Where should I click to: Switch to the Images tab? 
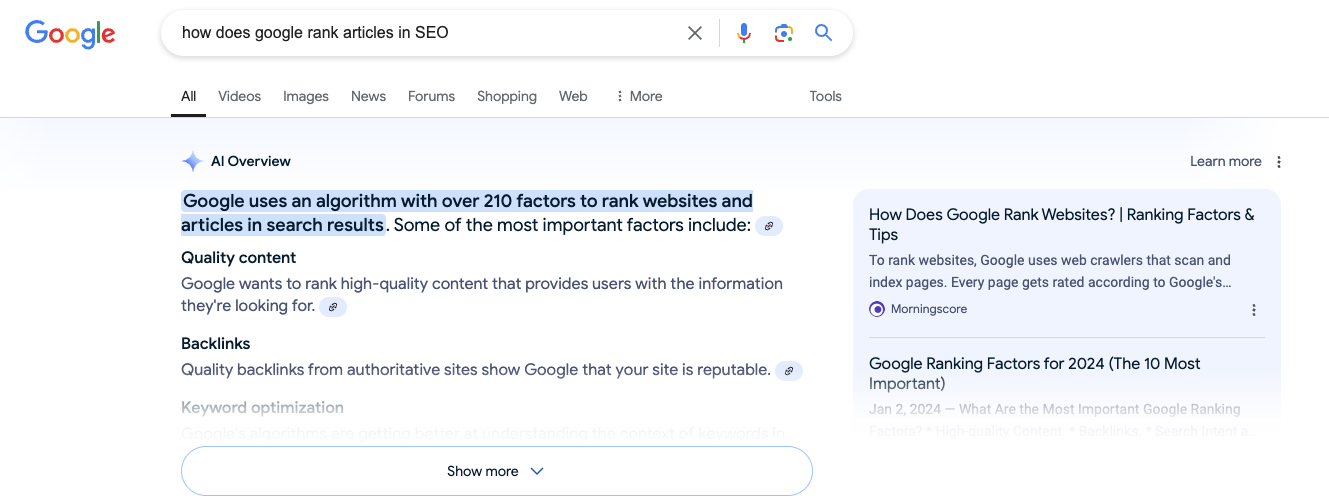click(x=306, y=96)
